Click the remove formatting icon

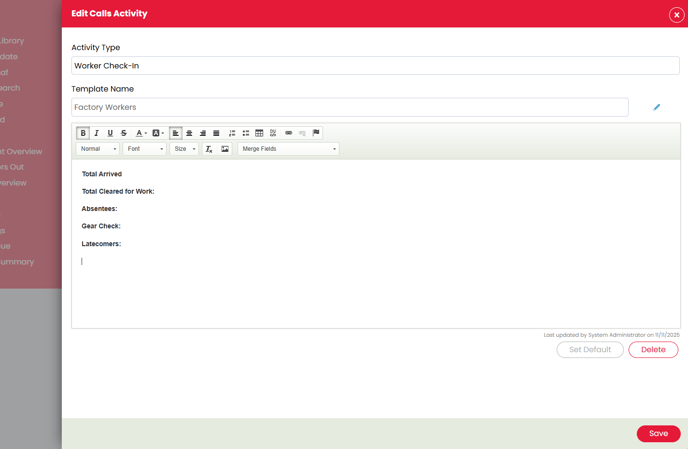[x=209, y=149]
